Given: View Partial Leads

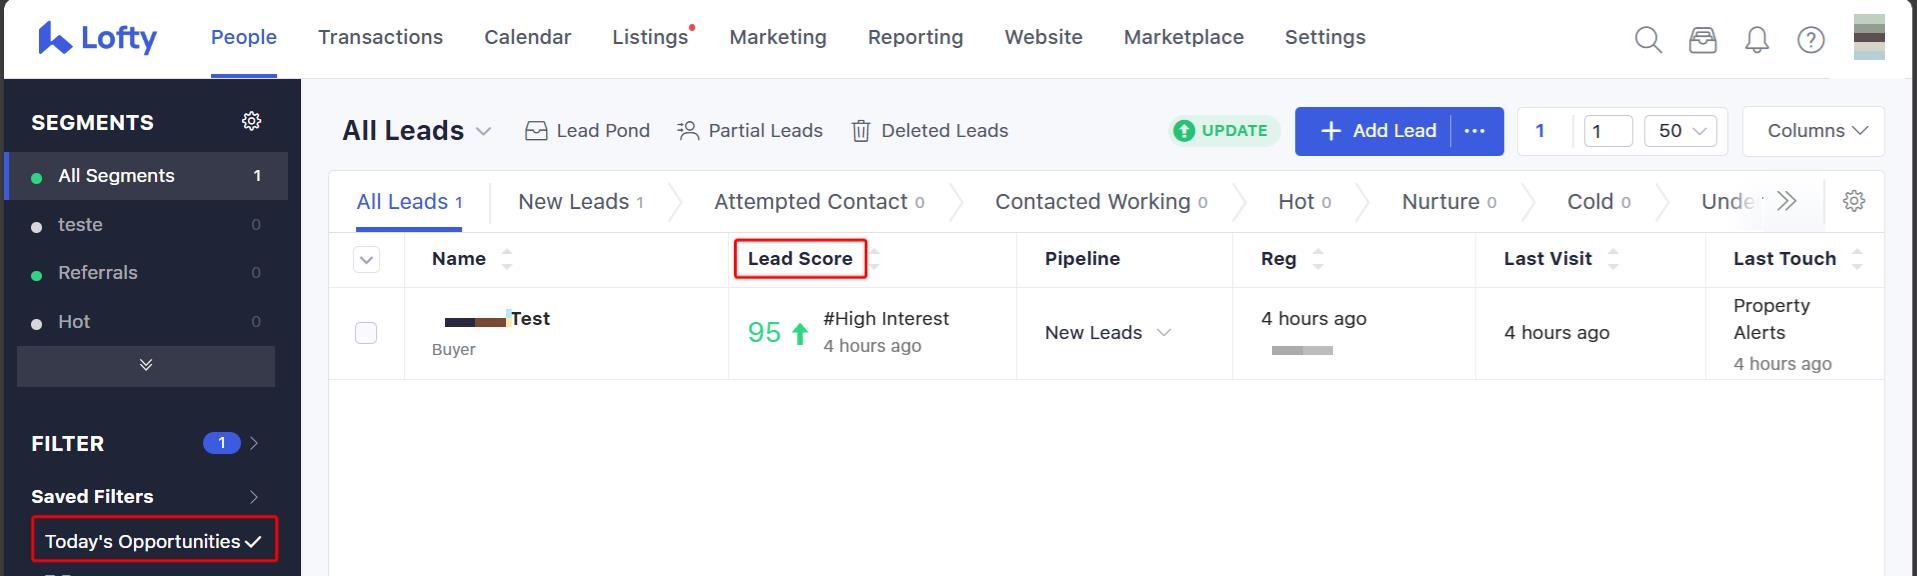Looking at the screenshot, I should 749,130.
